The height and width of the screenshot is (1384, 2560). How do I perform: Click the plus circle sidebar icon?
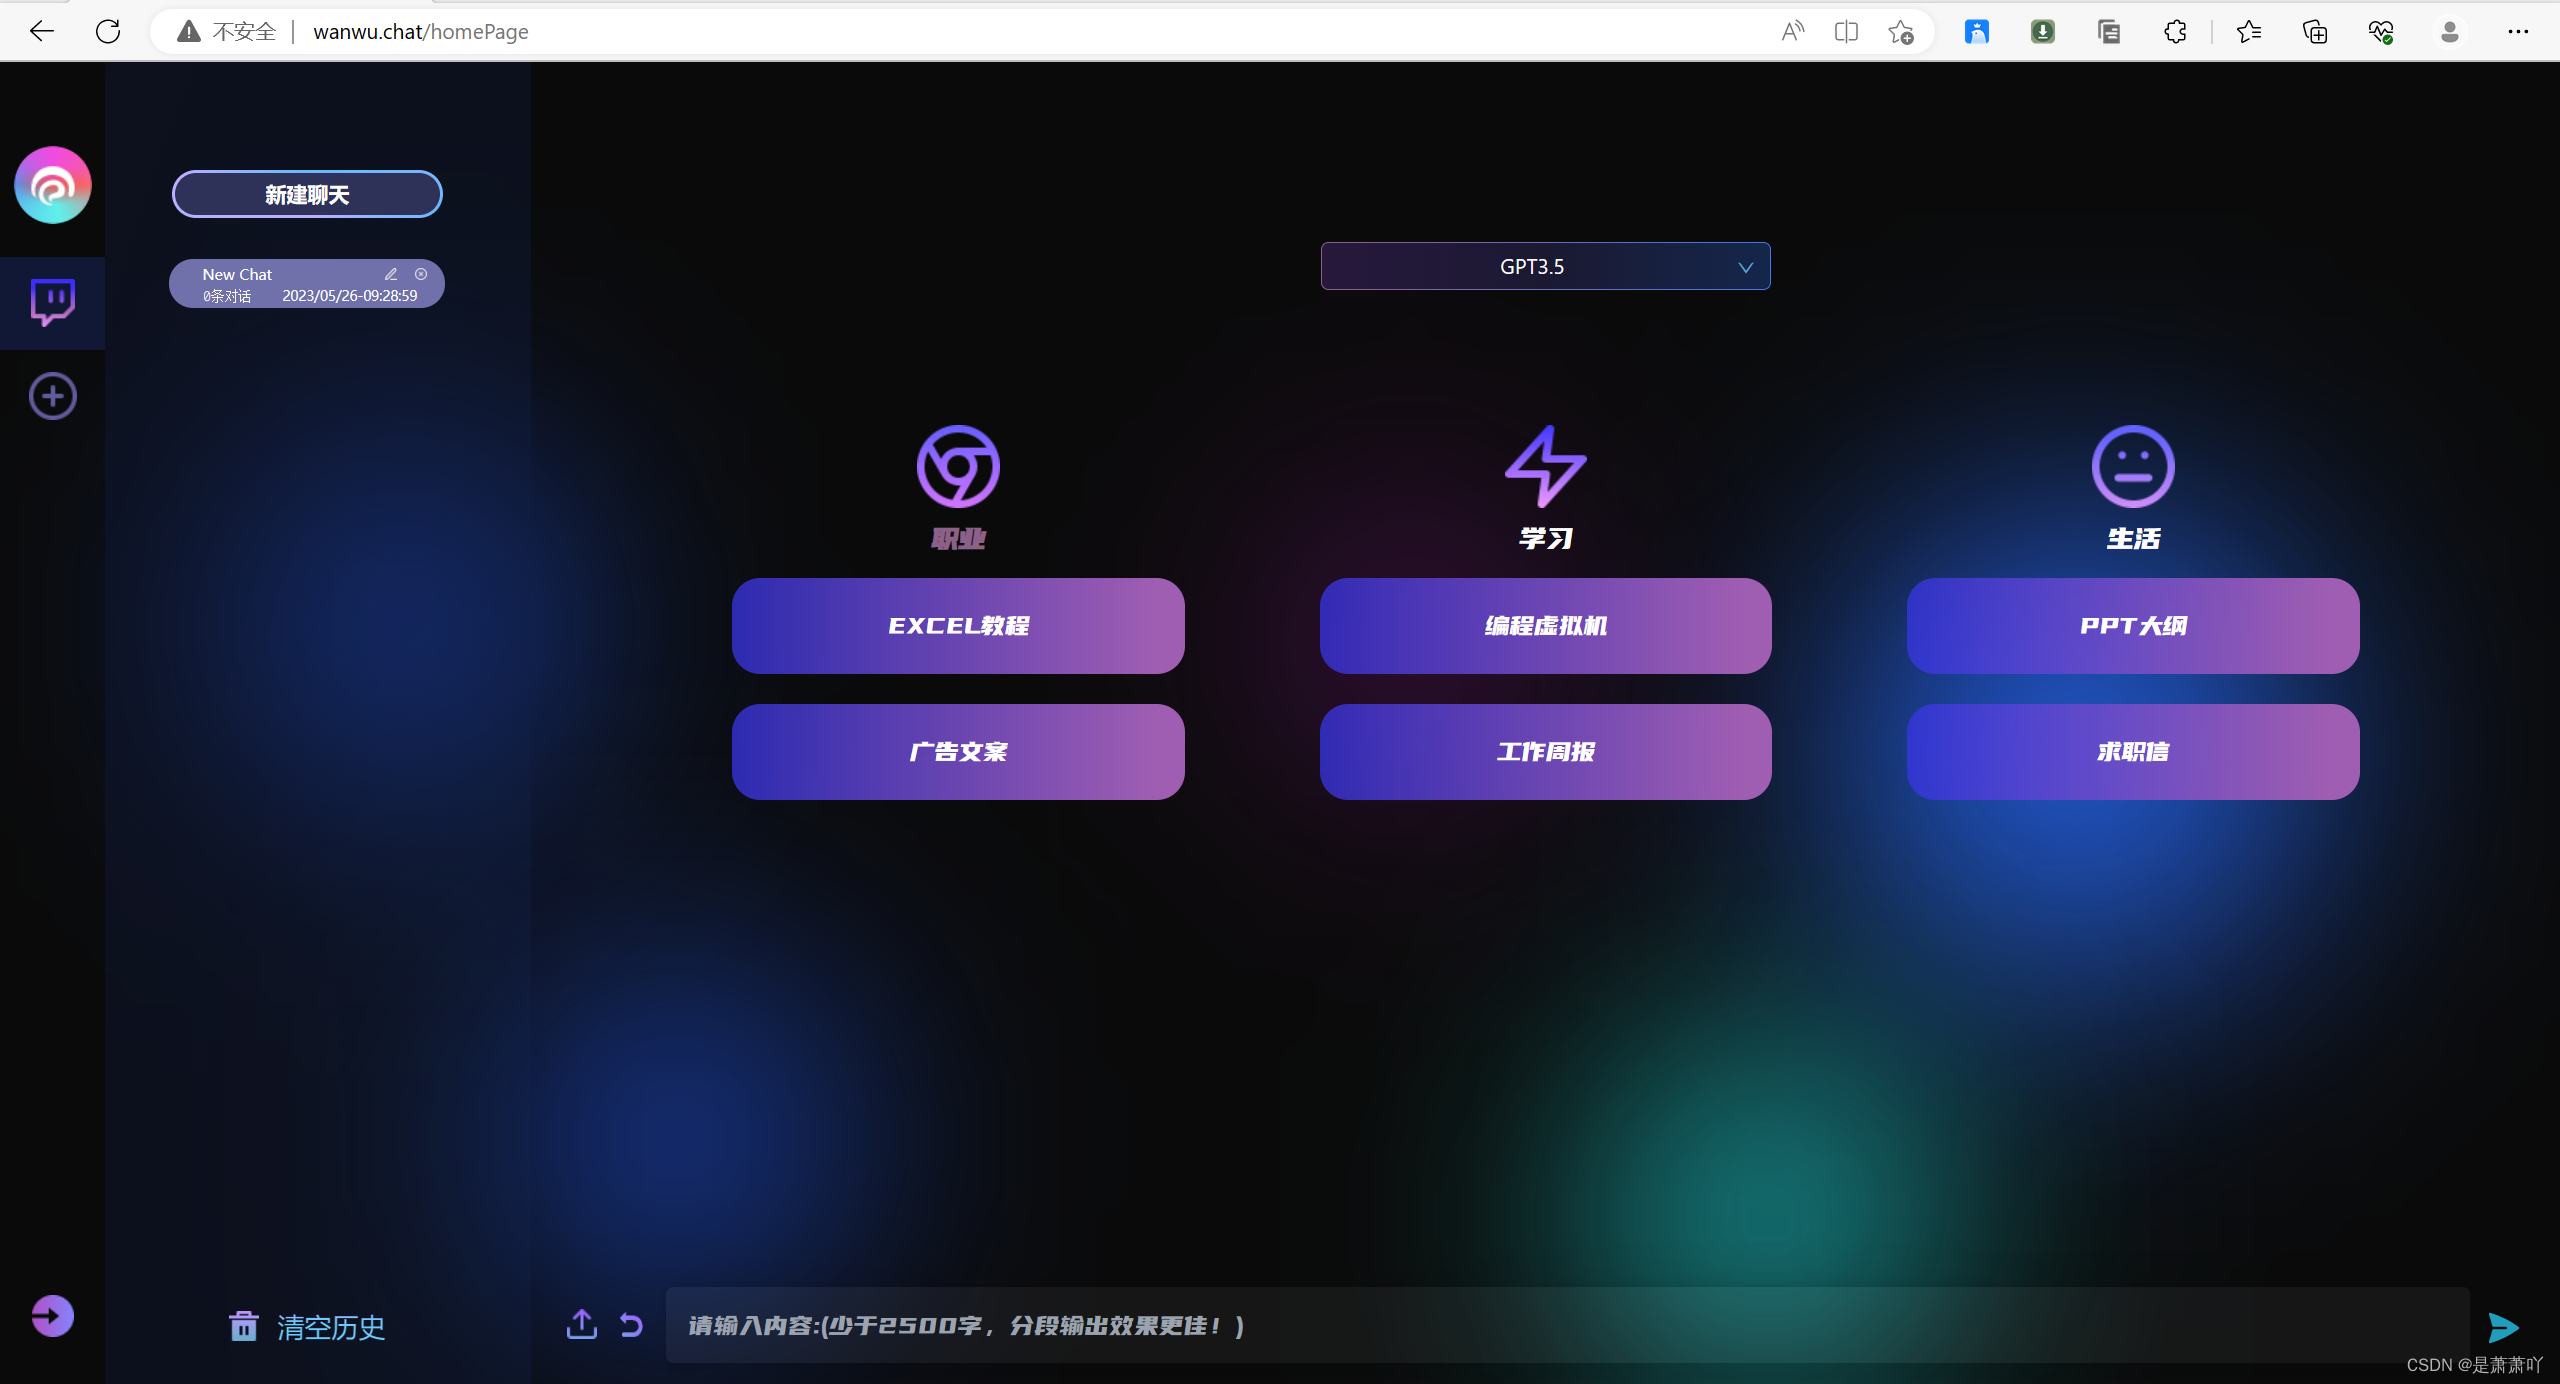coord(53,396)
